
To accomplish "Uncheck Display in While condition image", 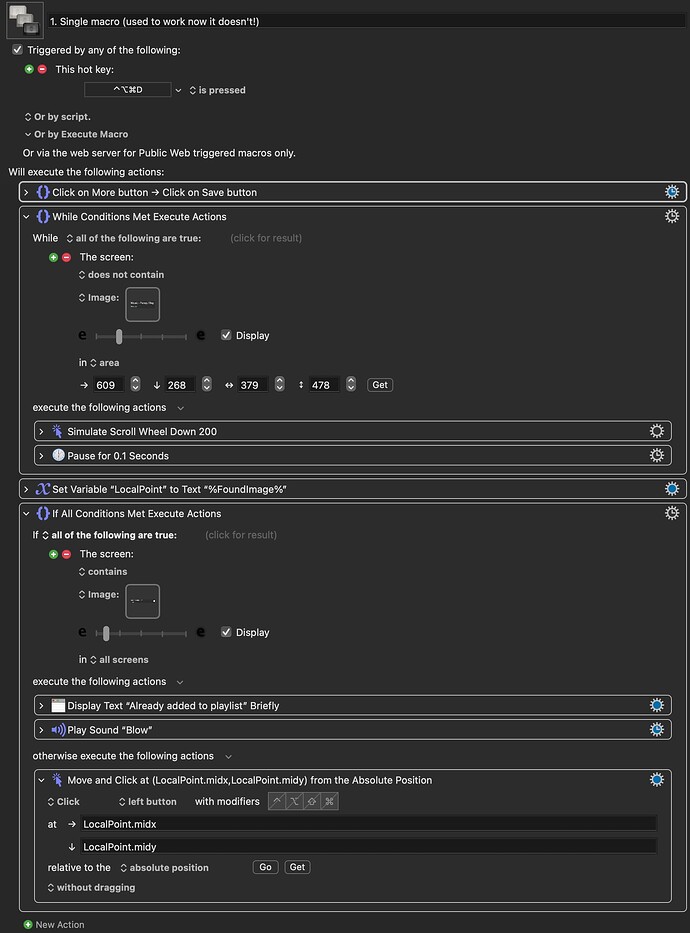I will [227, 336].
